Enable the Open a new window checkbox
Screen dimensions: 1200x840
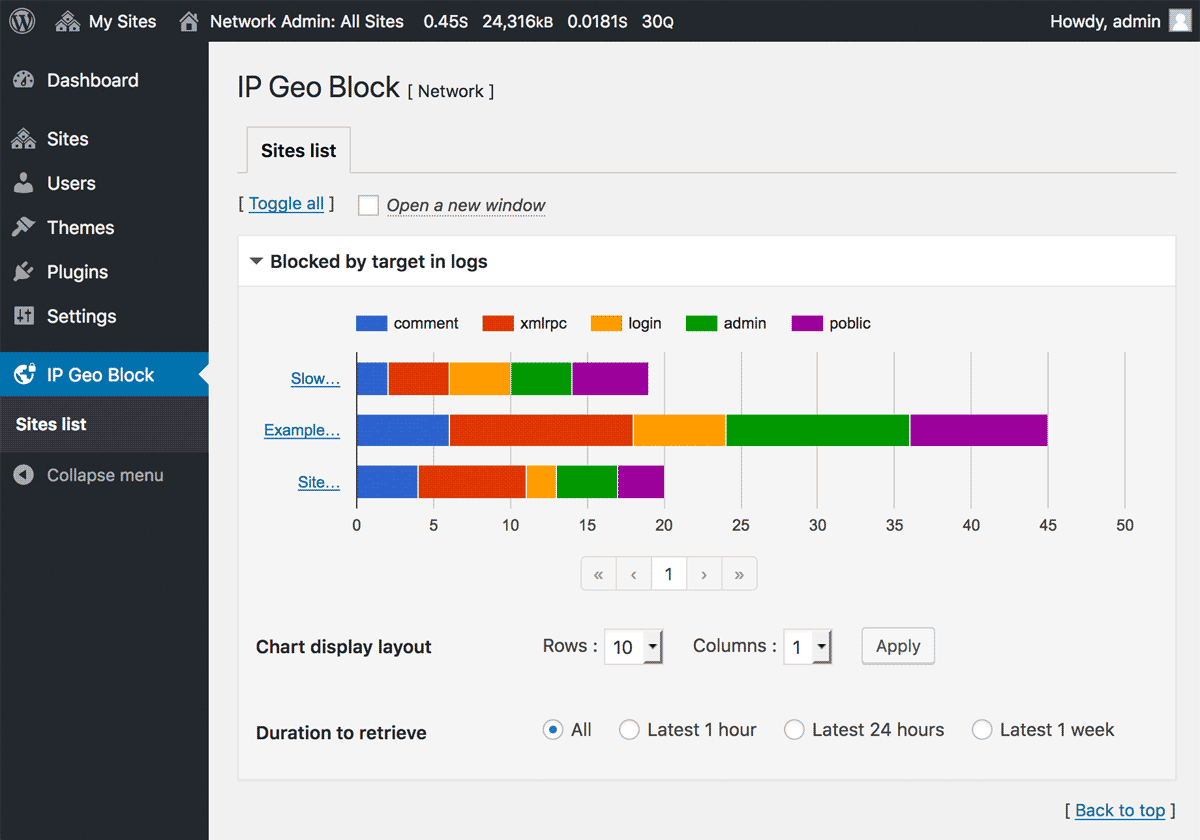coord(369,205)
